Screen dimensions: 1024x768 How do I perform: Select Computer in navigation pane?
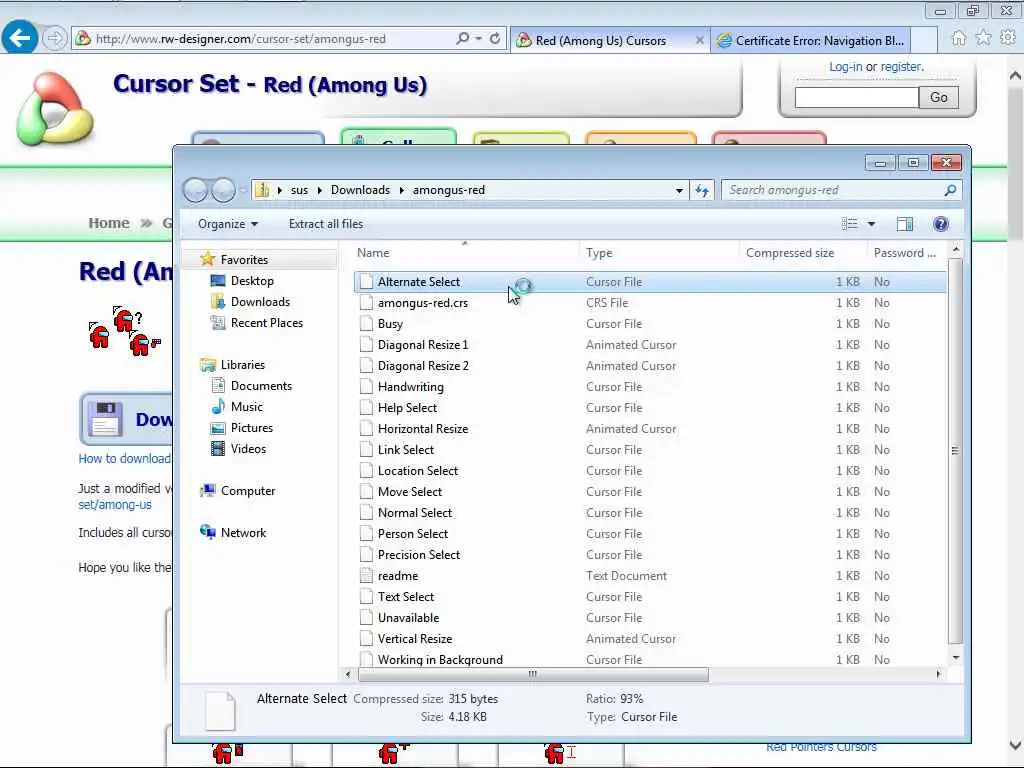(248, 491)
